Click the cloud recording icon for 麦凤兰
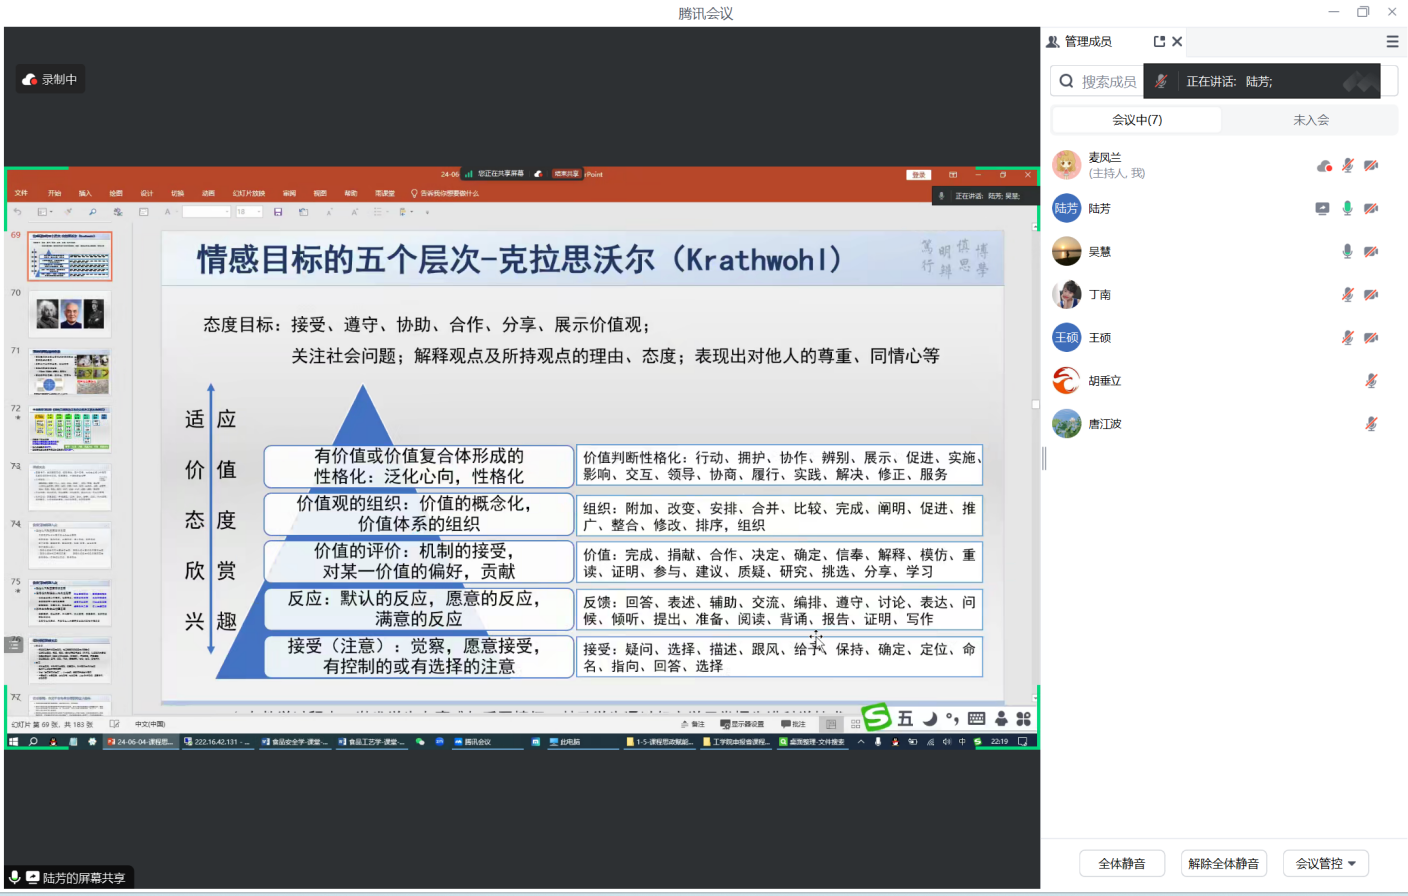The width and height of the screenshot is (1408, 896). pyautogui.click(x=1324, y=166)
